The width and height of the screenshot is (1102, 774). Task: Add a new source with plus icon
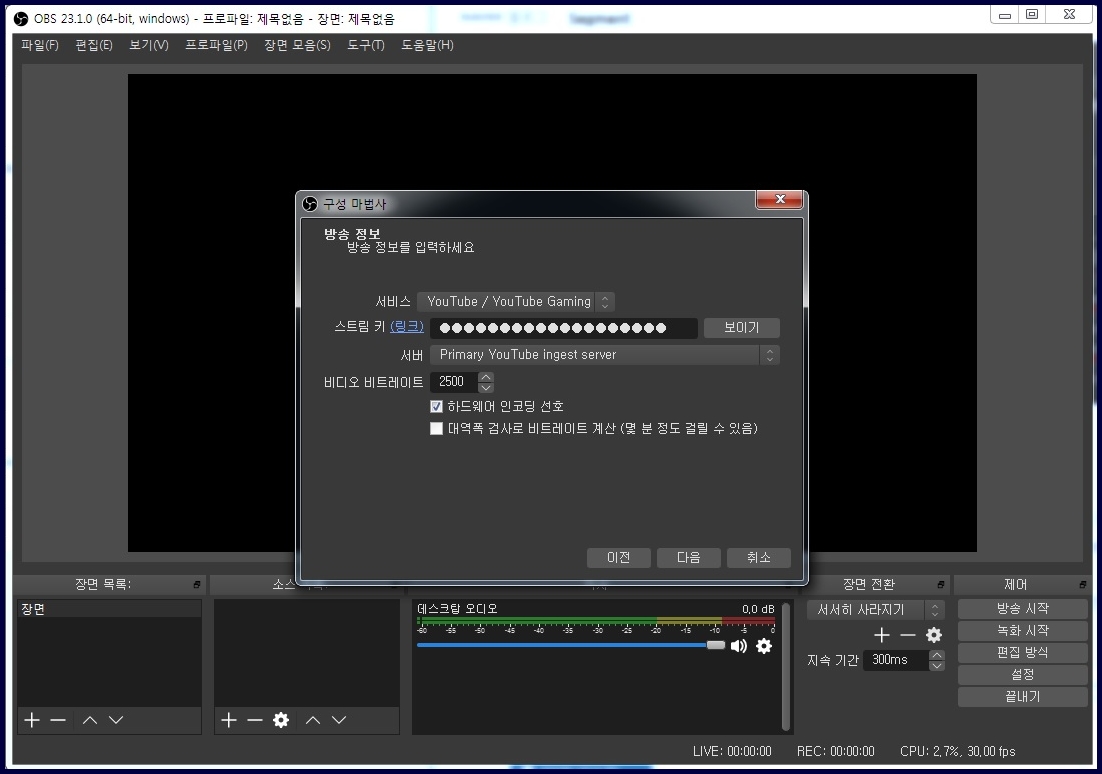228,720
